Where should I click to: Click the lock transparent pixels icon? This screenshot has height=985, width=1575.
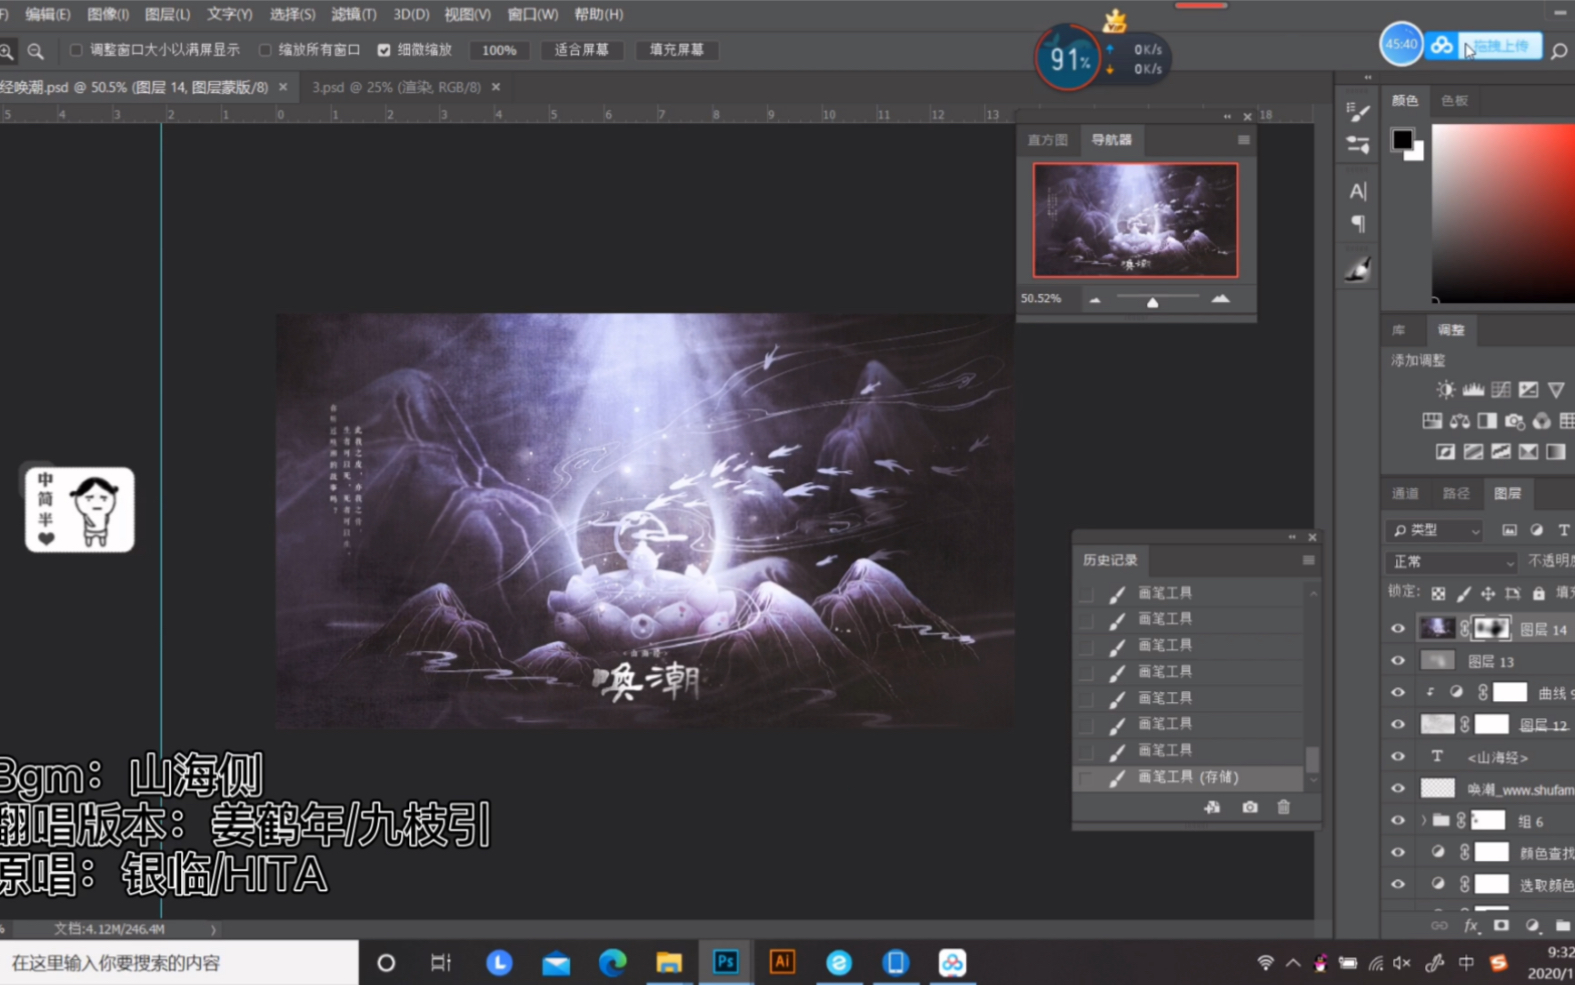coord(1438,594)
